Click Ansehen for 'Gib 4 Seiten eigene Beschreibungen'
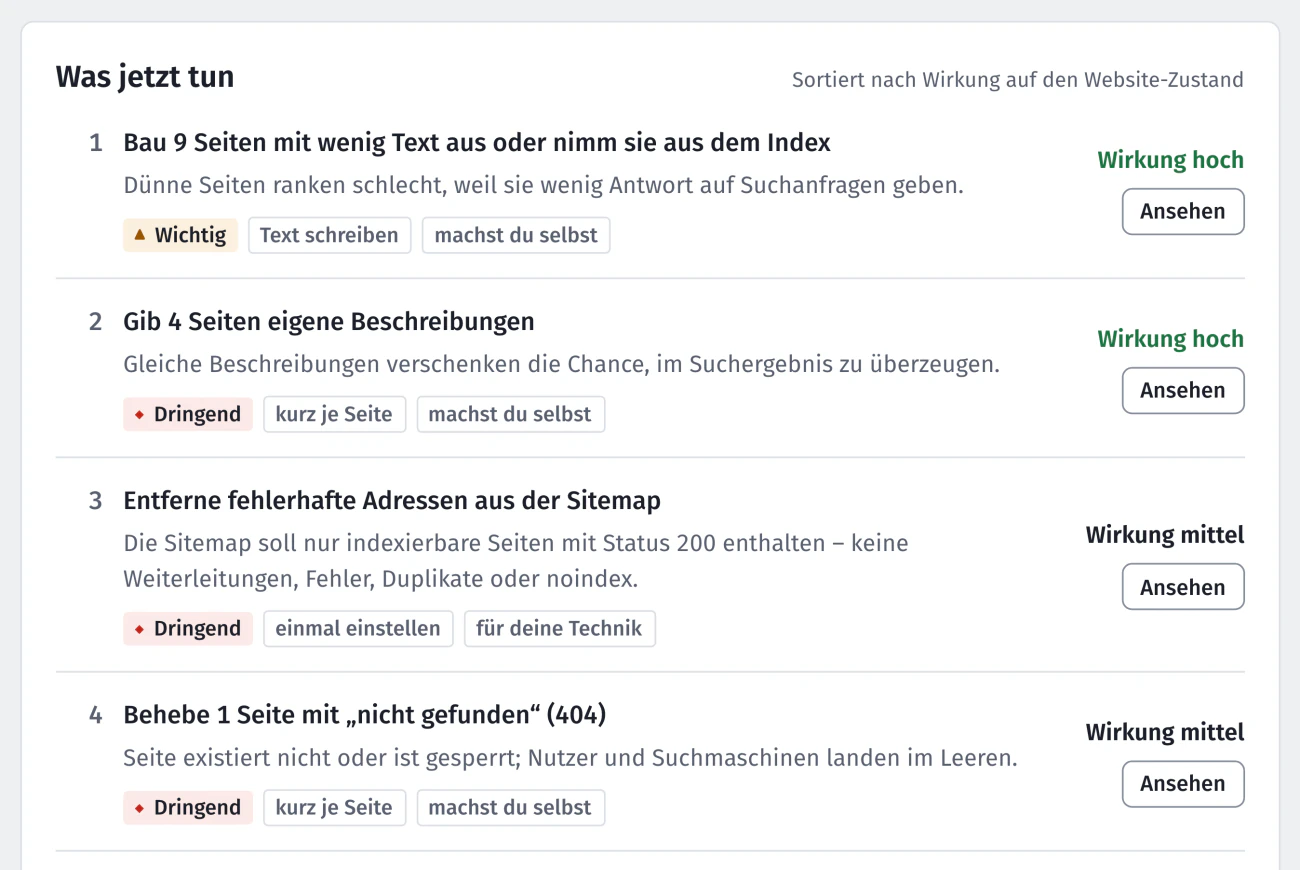 coord(1183,391)
